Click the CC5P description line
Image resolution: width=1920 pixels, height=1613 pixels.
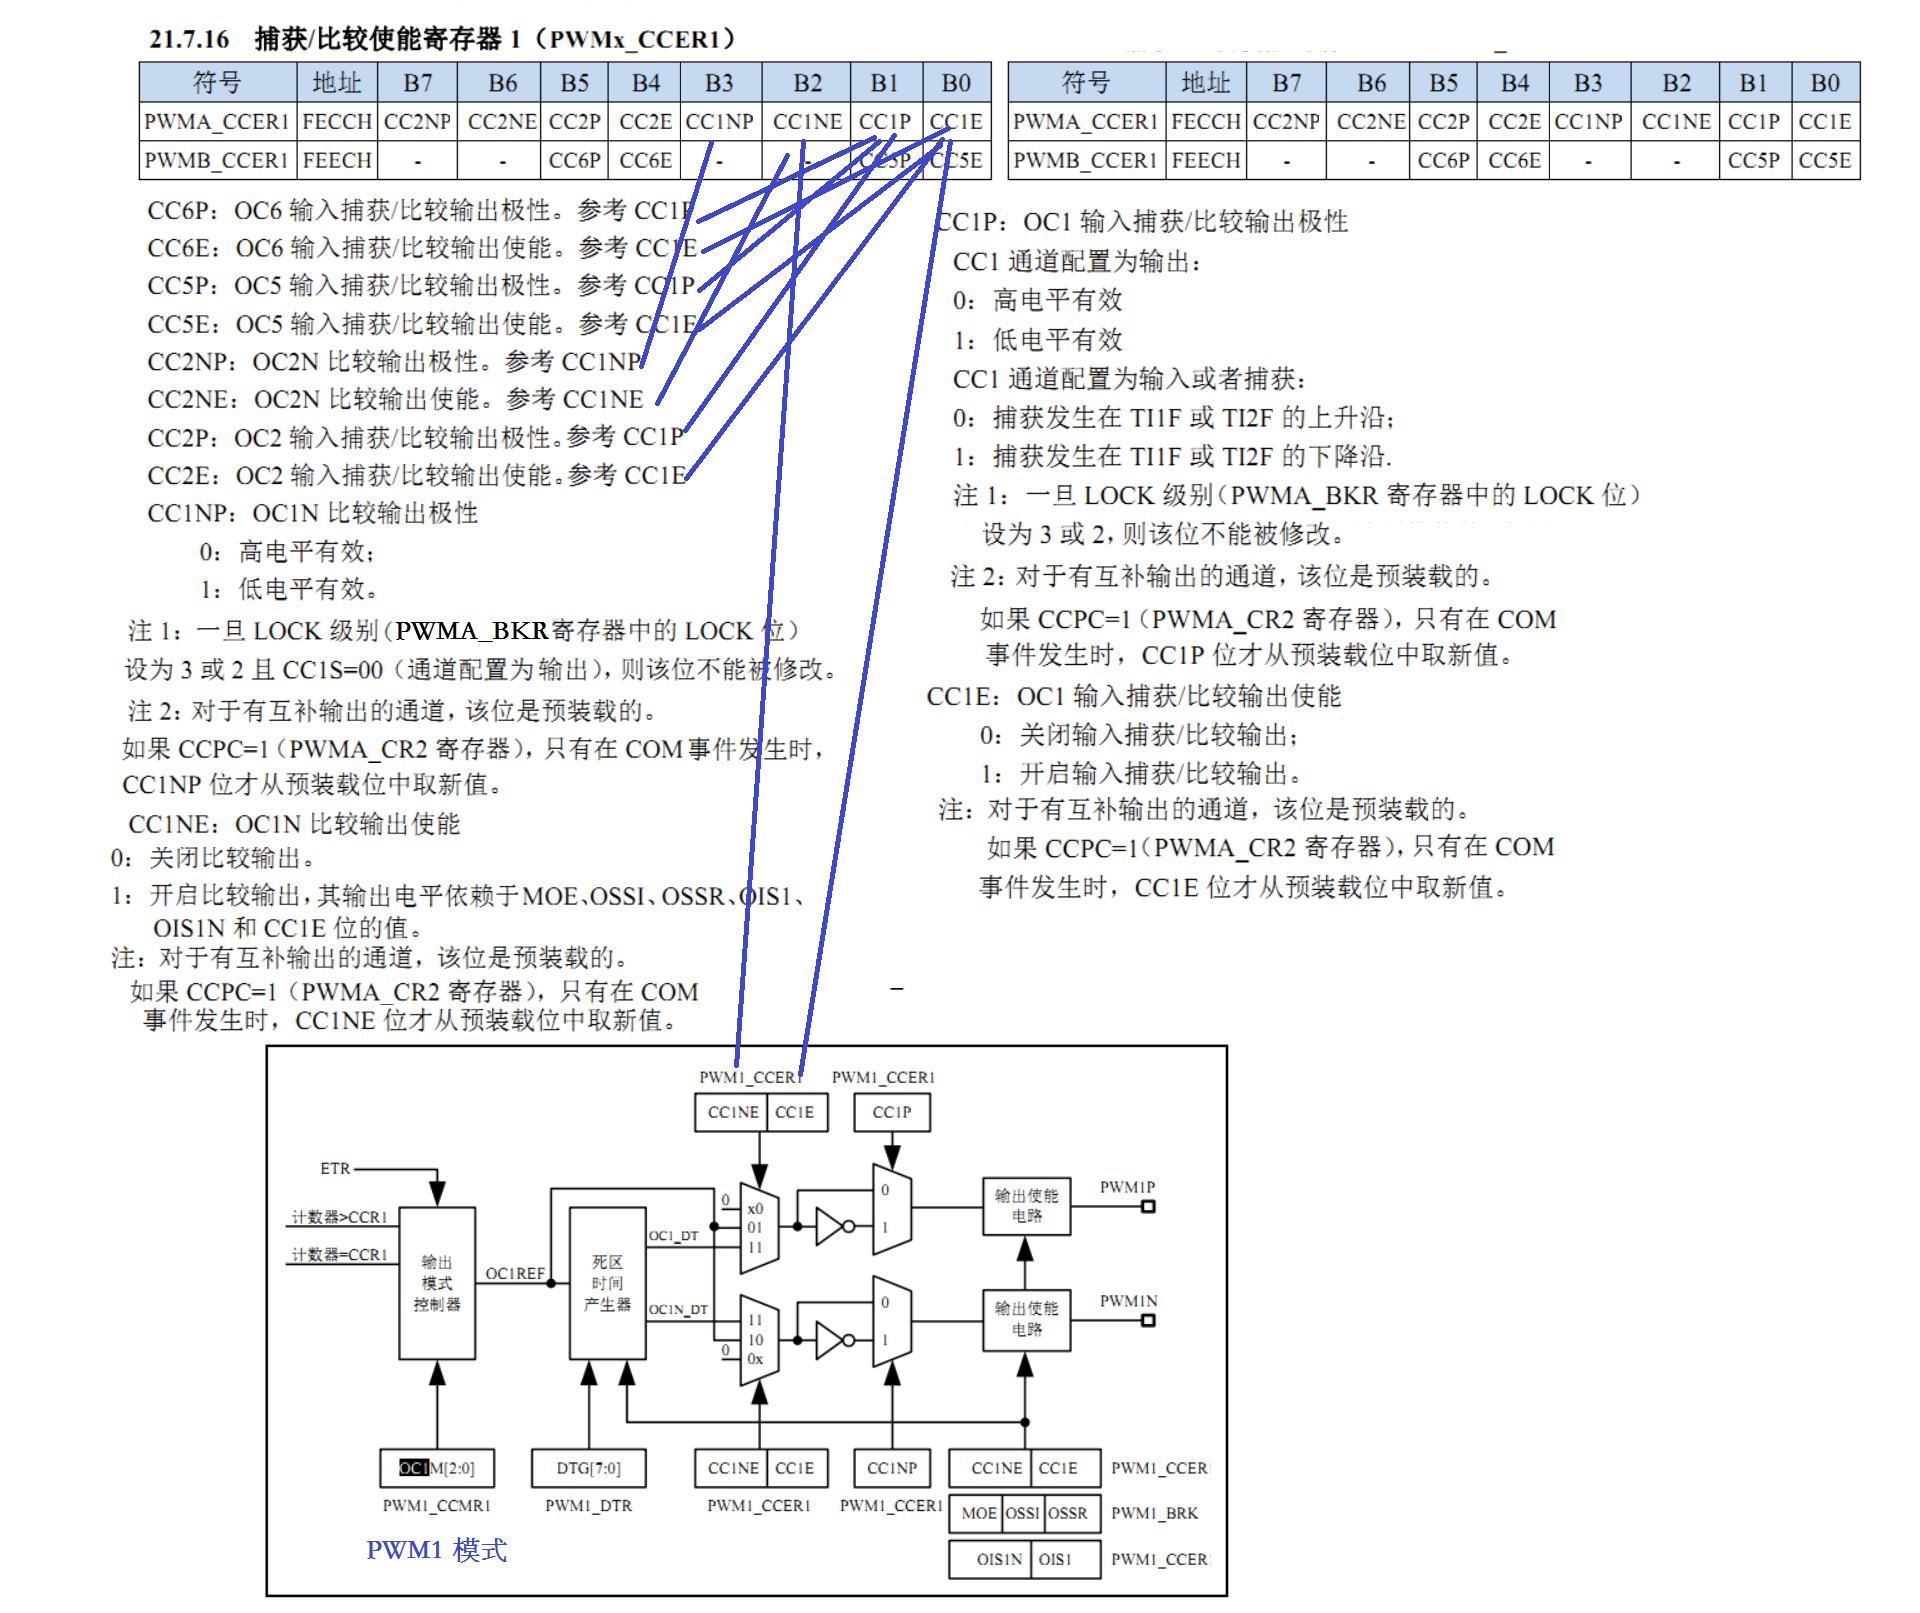point(420,285)
